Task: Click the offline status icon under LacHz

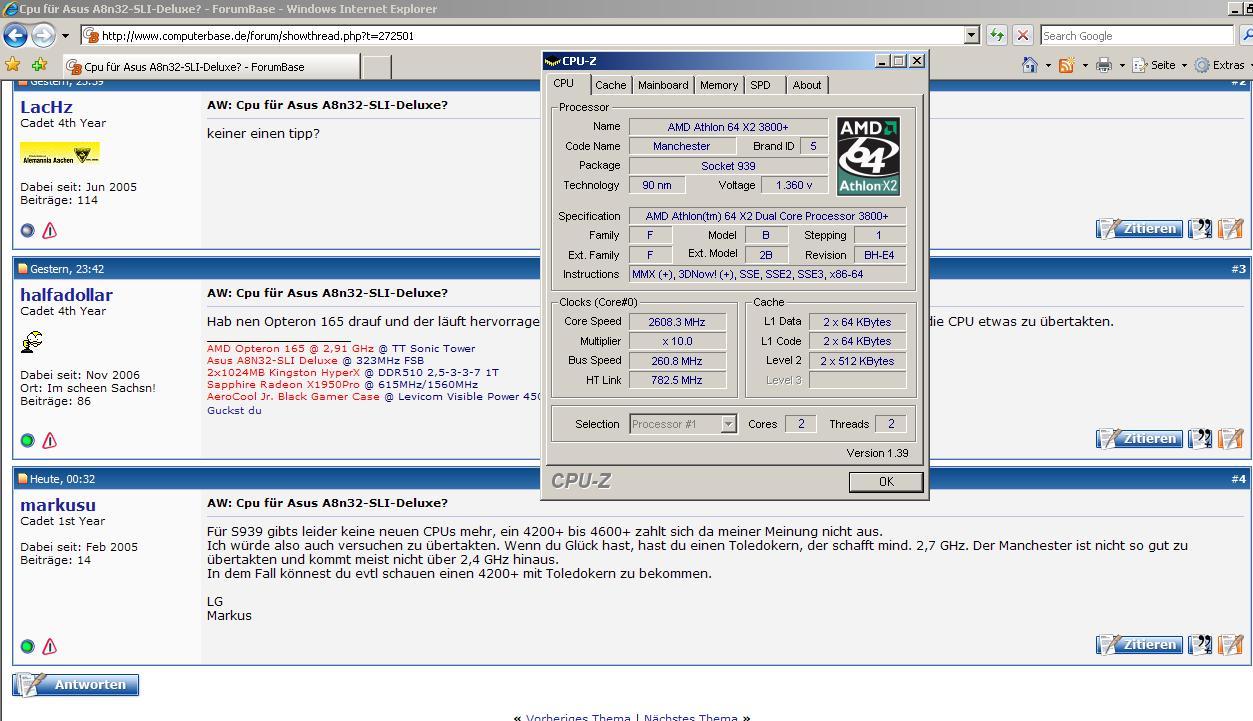Action: tap(27, 230)
